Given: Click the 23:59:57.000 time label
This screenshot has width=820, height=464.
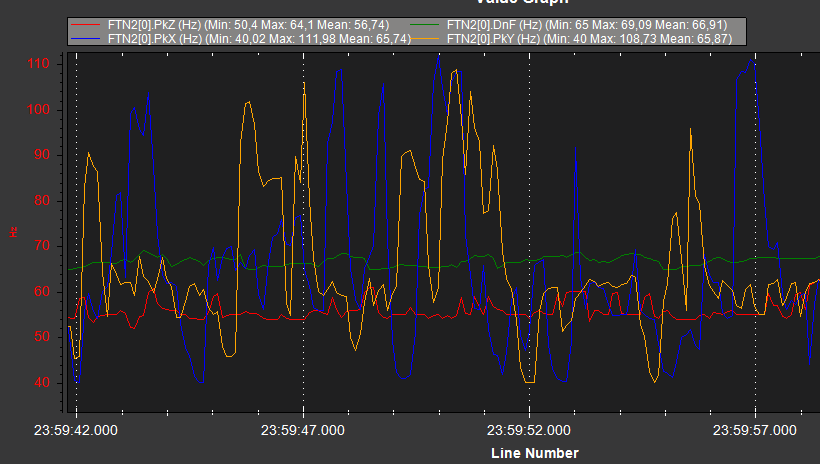Looking at the screenshot, I should point(755,430).
